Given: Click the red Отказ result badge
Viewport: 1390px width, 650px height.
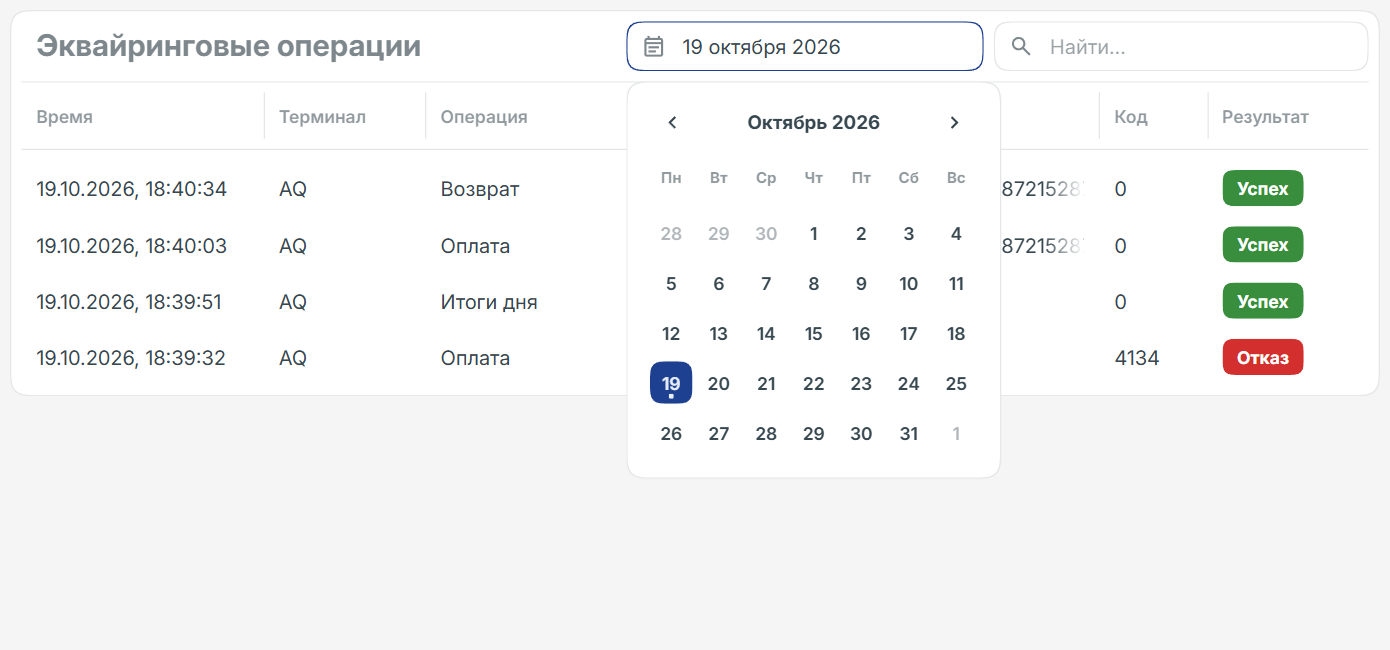Looking at the screenshot, I should pos(1263,358).
